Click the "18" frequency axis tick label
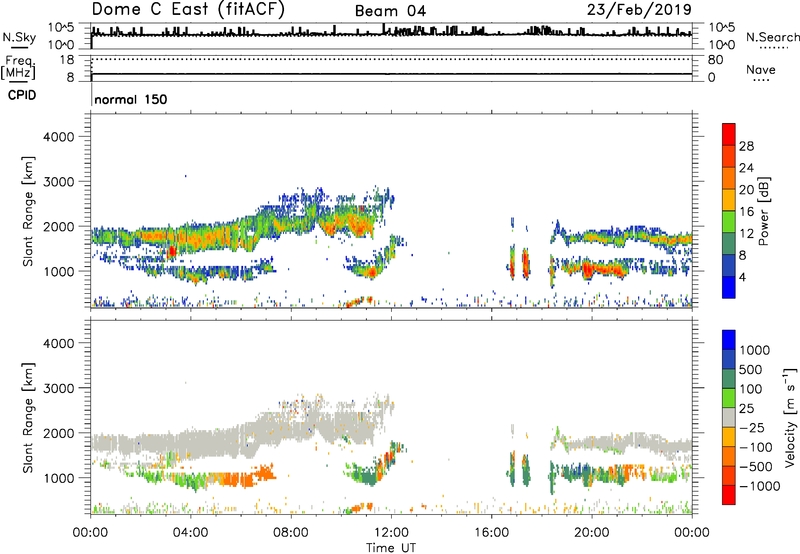Image resolution: width=800 pixels, height=554 pixels. click(66, 60)
